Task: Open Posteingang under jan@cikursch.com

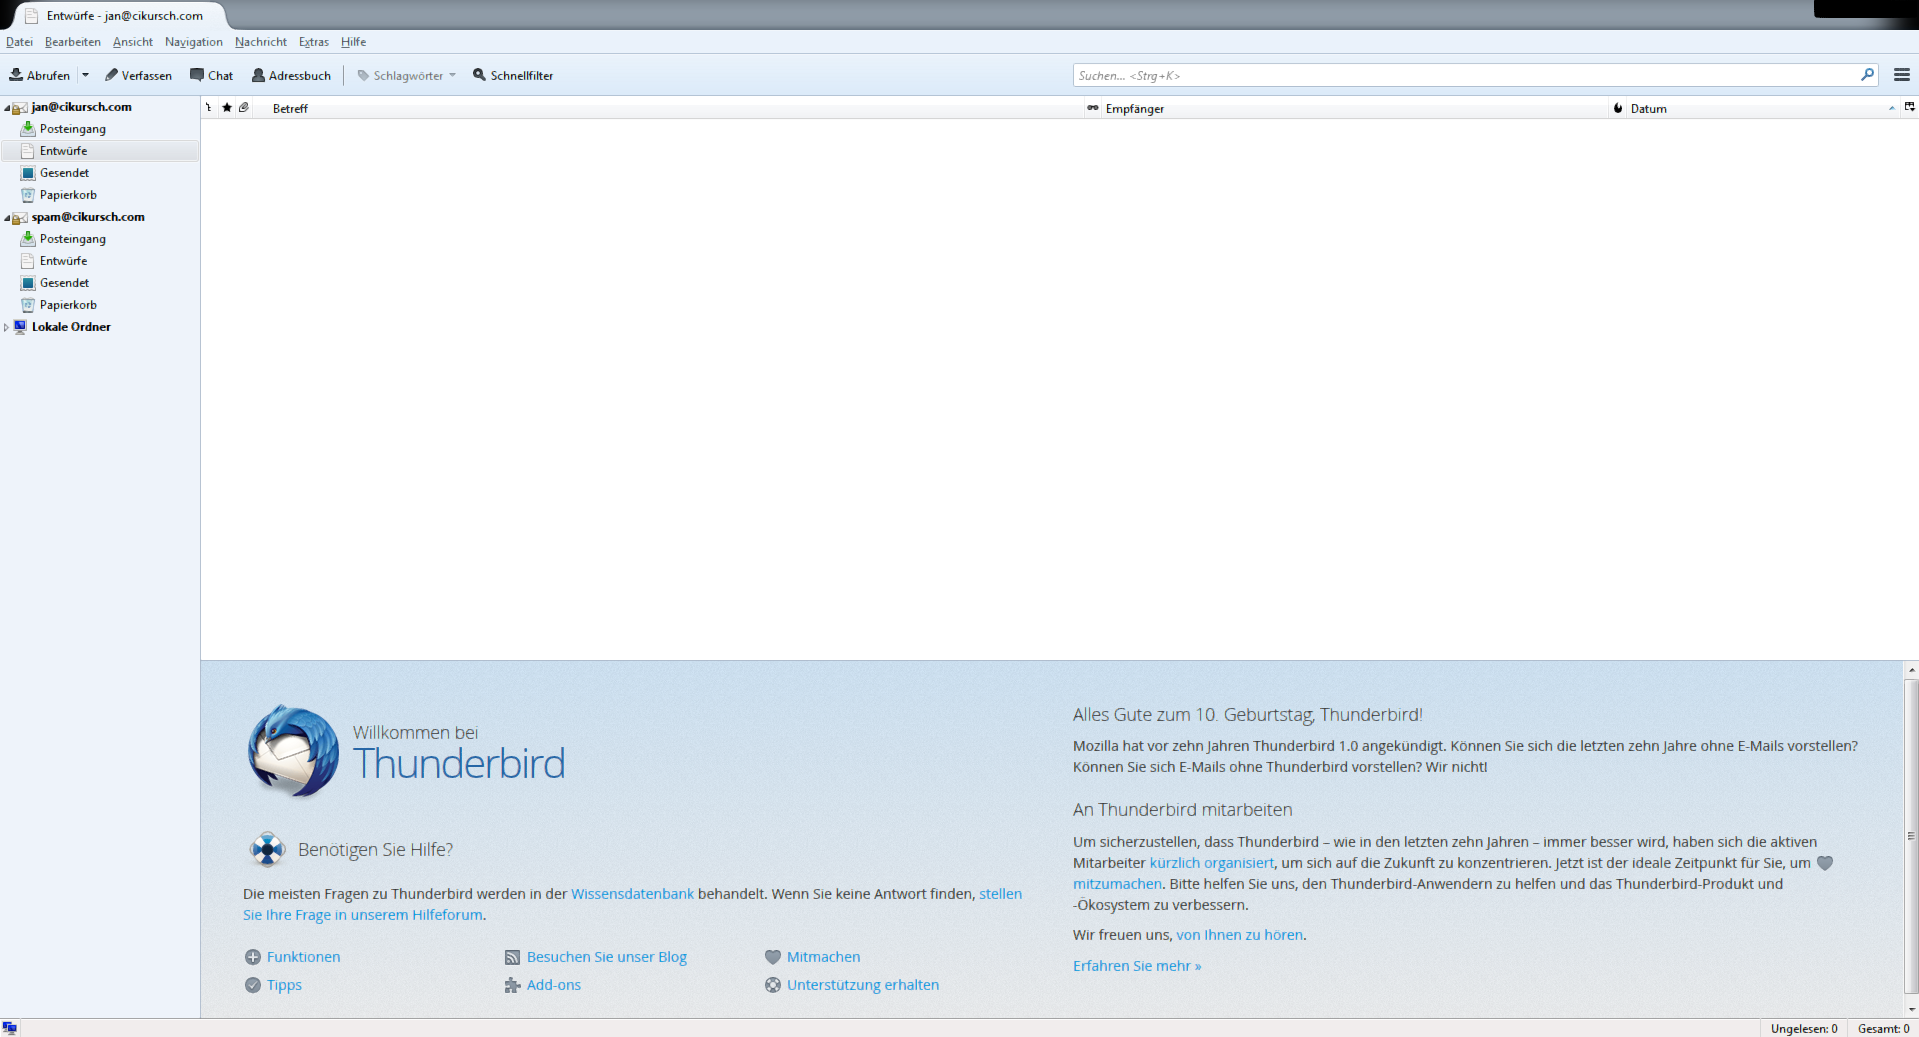Action: point(73,129)
